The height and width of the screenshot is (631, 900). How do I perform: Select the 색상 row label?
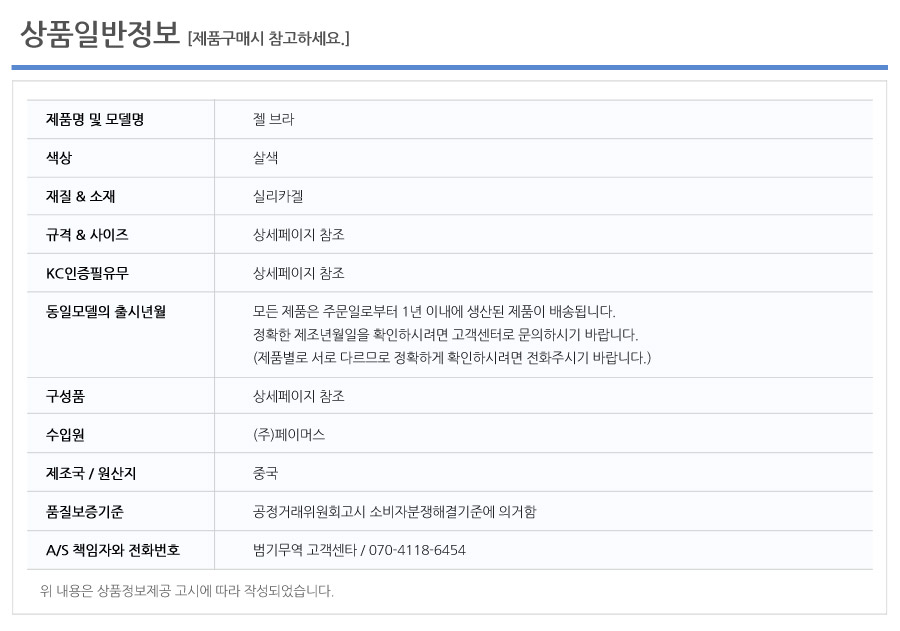[59, 158]
